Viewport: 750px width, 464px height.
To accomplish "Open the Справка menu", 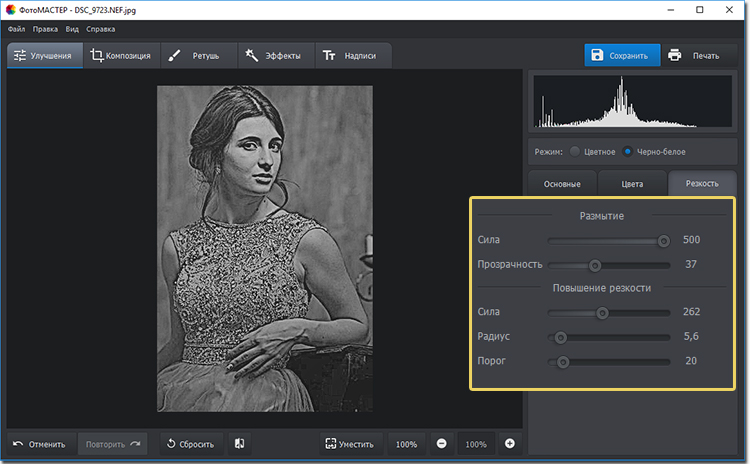I will [101, 29].
